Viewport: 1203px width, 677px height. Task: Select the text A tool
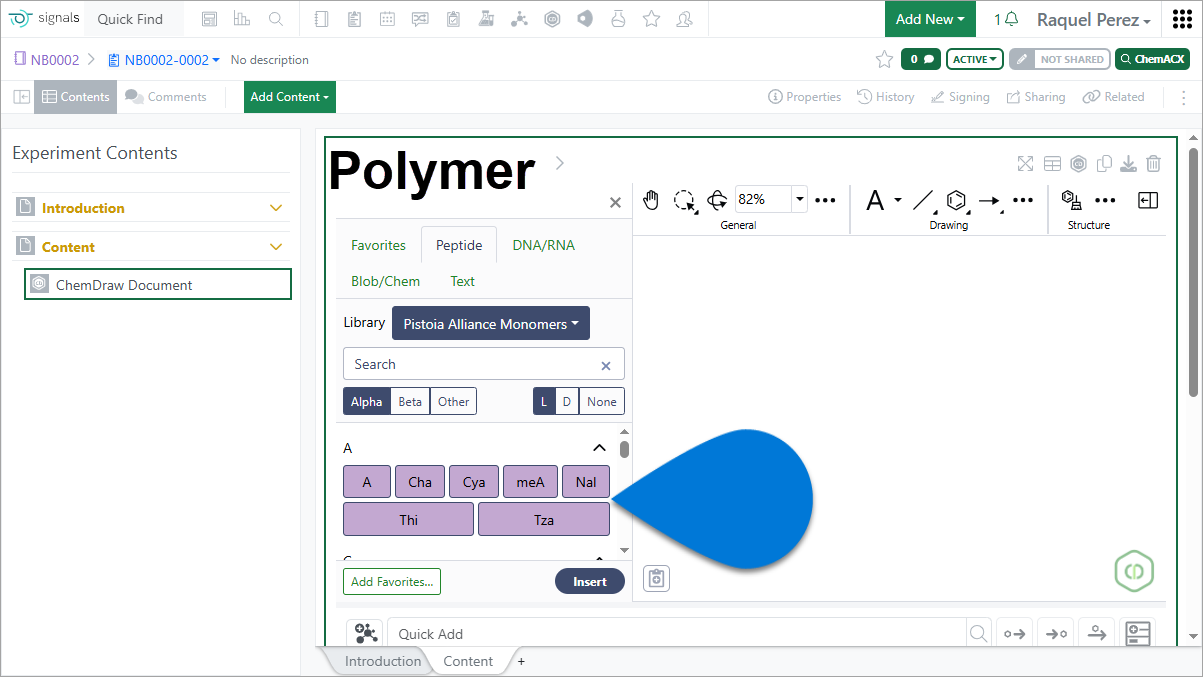[x=876, y=200]
